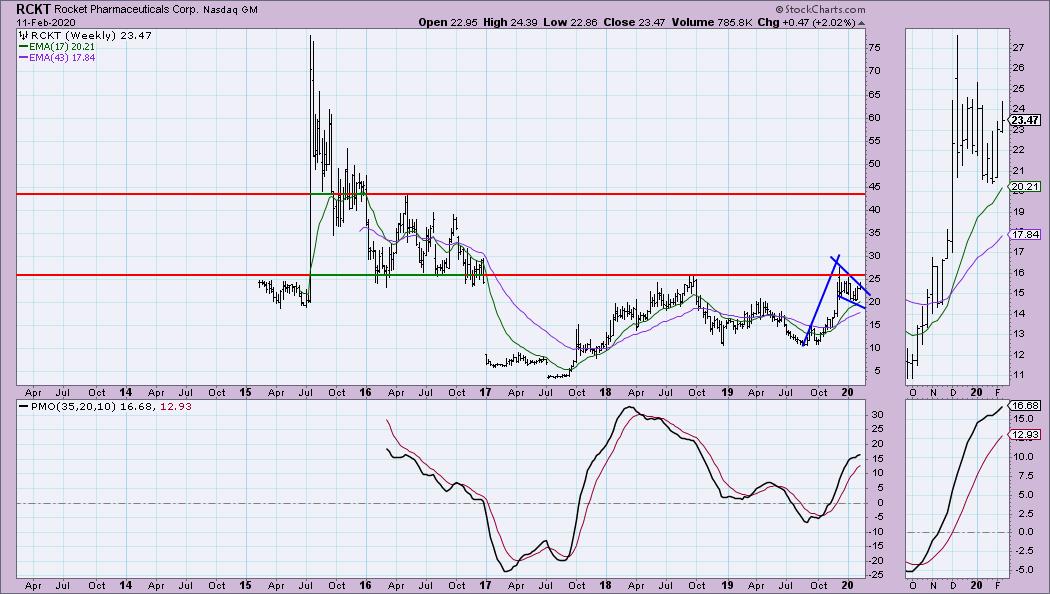Click the 45 label on the price axis
The width and height of the screenshot is (1050, 594).
pyautogui.click(x=874, y=186)
